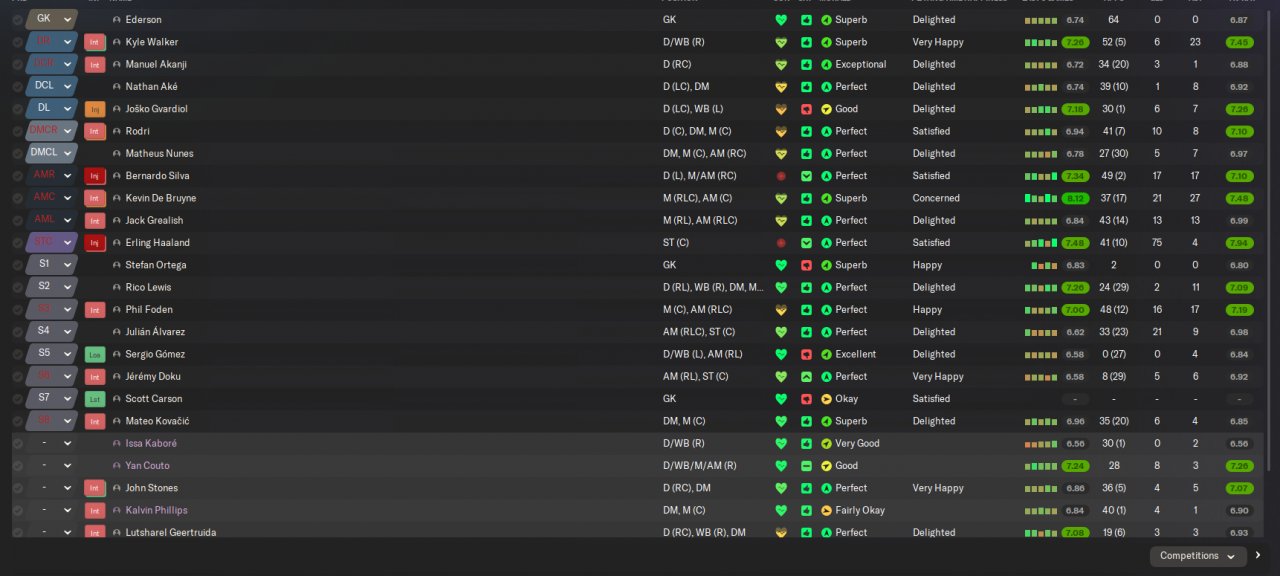The height and width of the screenshot is (576, 1280).
Task: Tick the selection circle for Nathan Aké
Action: click(17, 87)
